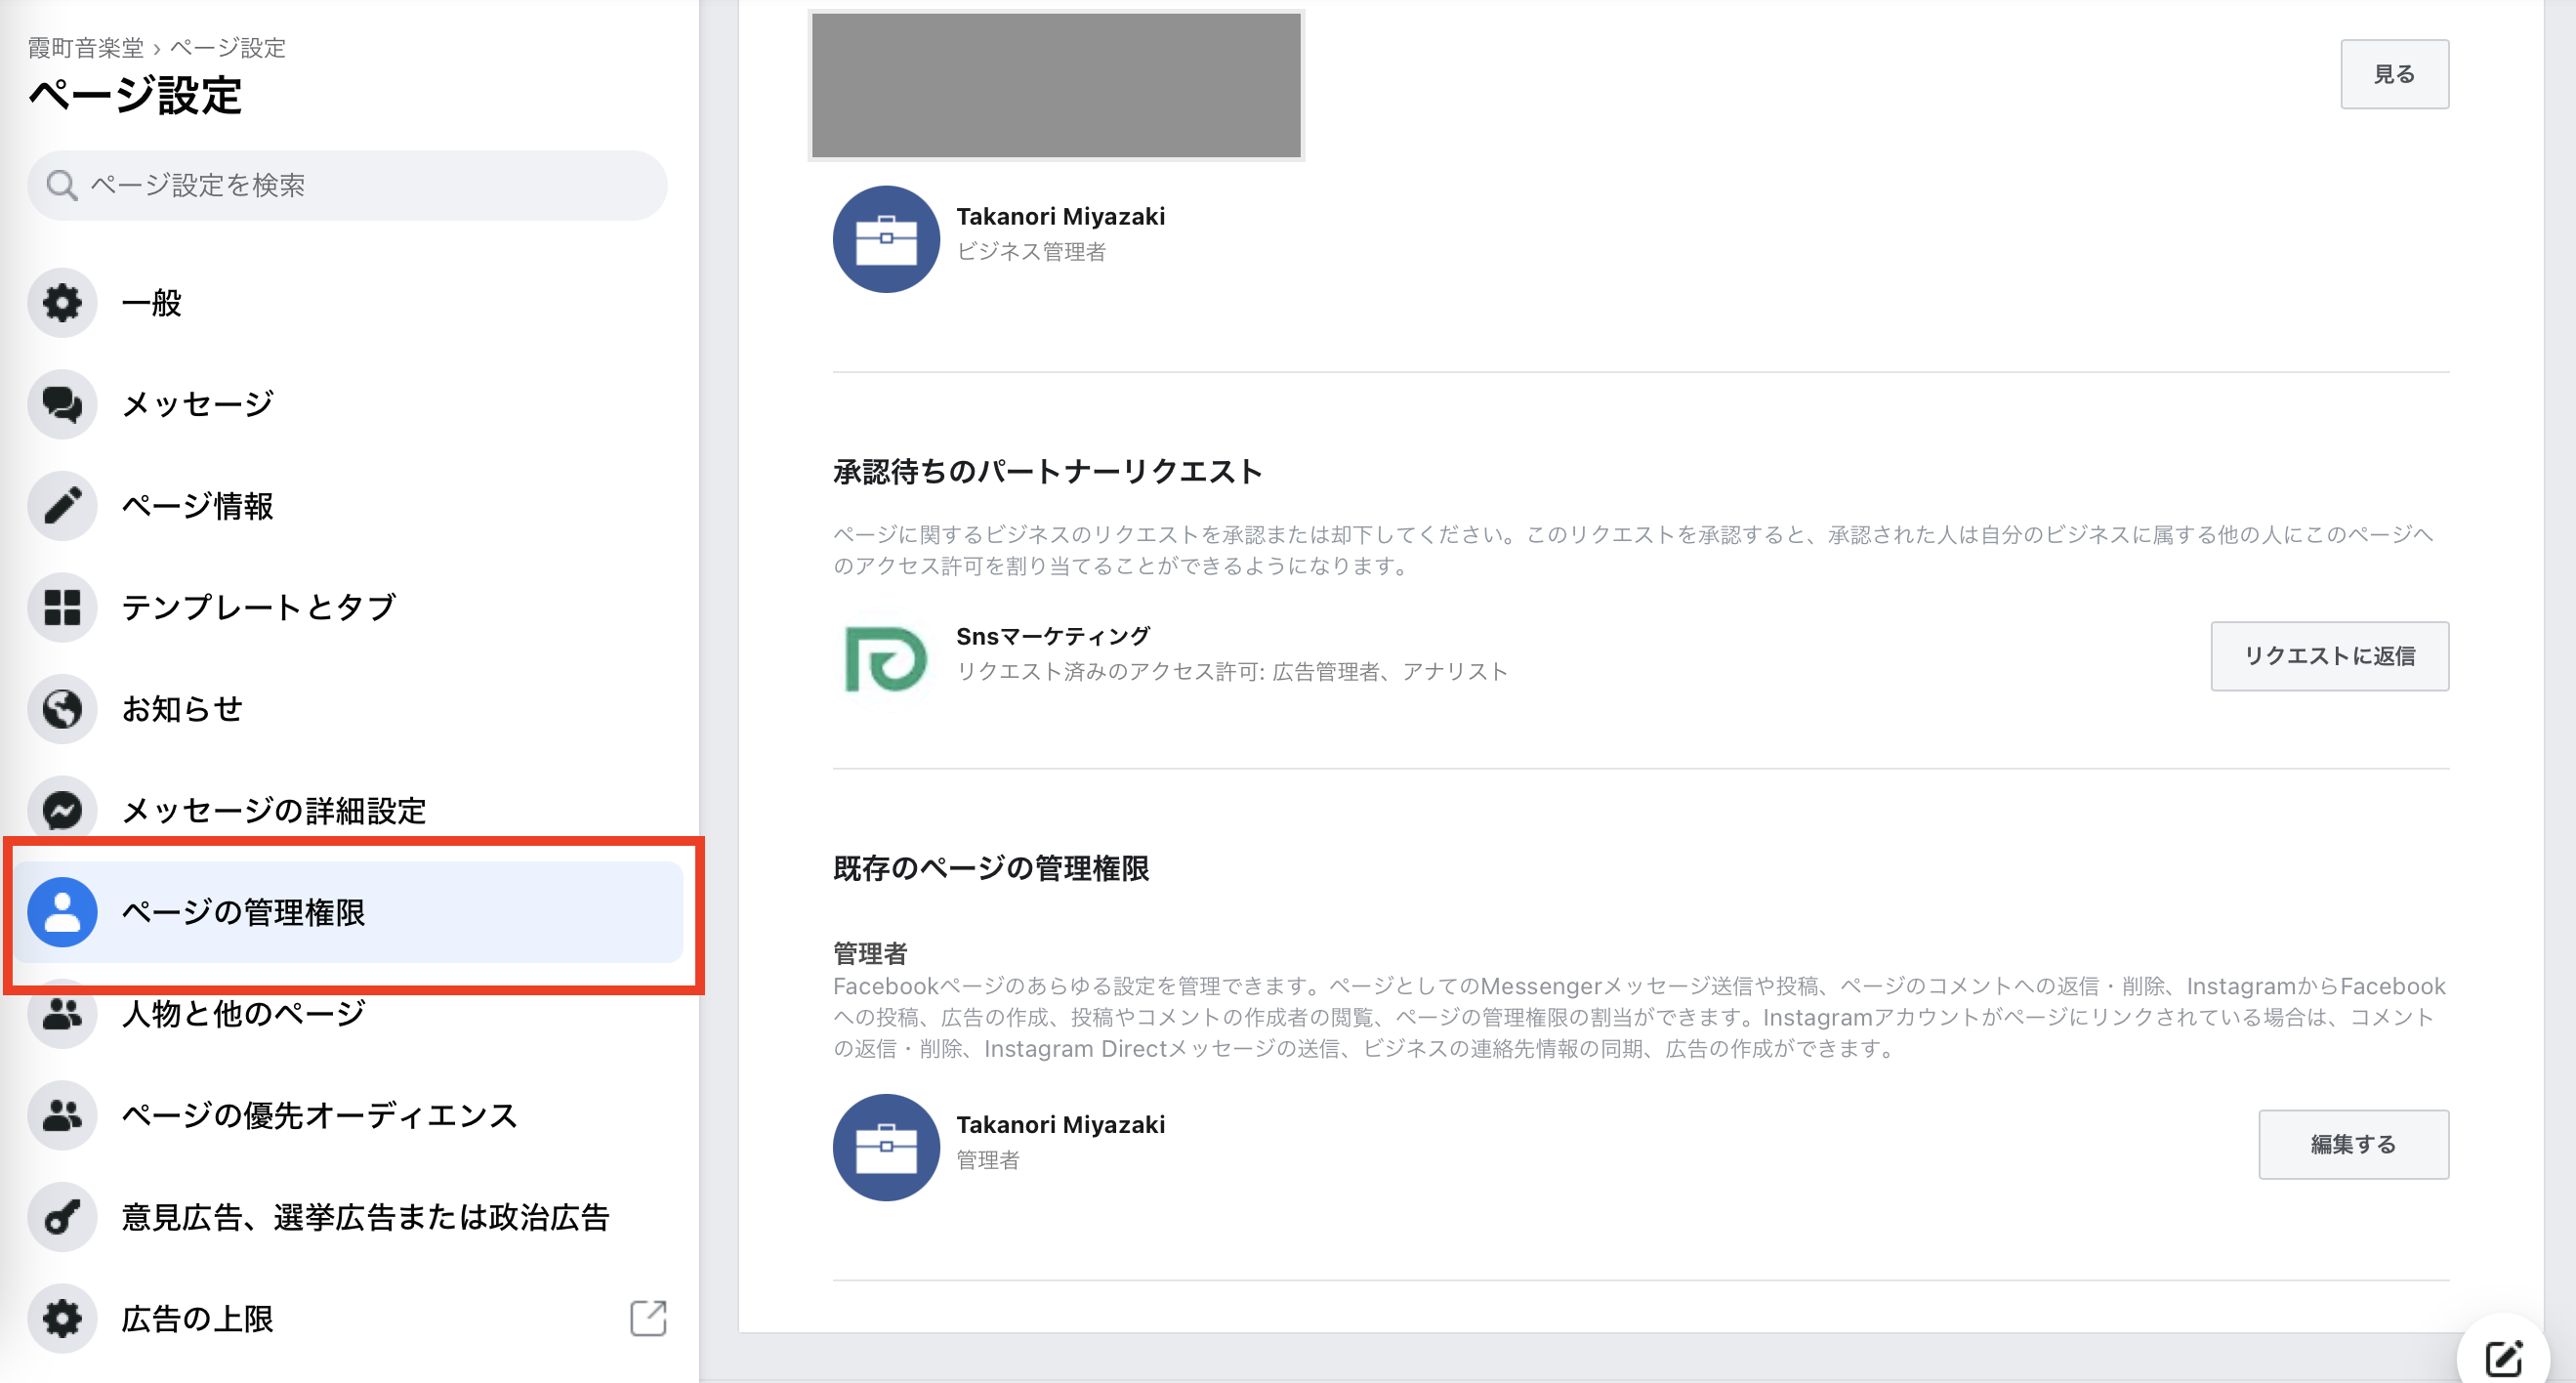Click the Snsマーケティング partner name
This screenshot has width=2576, height=1383.
[1053, 636]
